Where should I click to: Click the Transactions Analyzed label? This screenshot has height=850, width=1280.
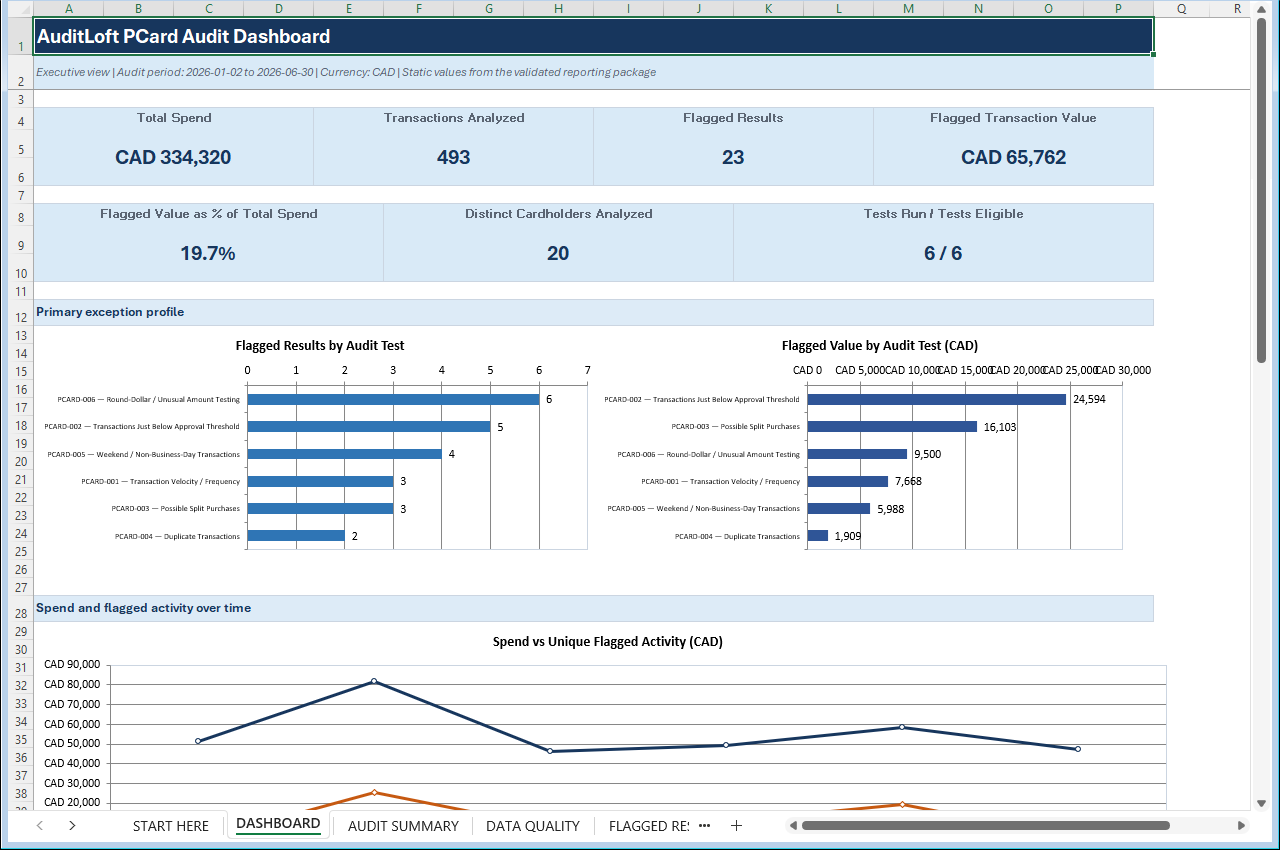click(x=454, y=118)
